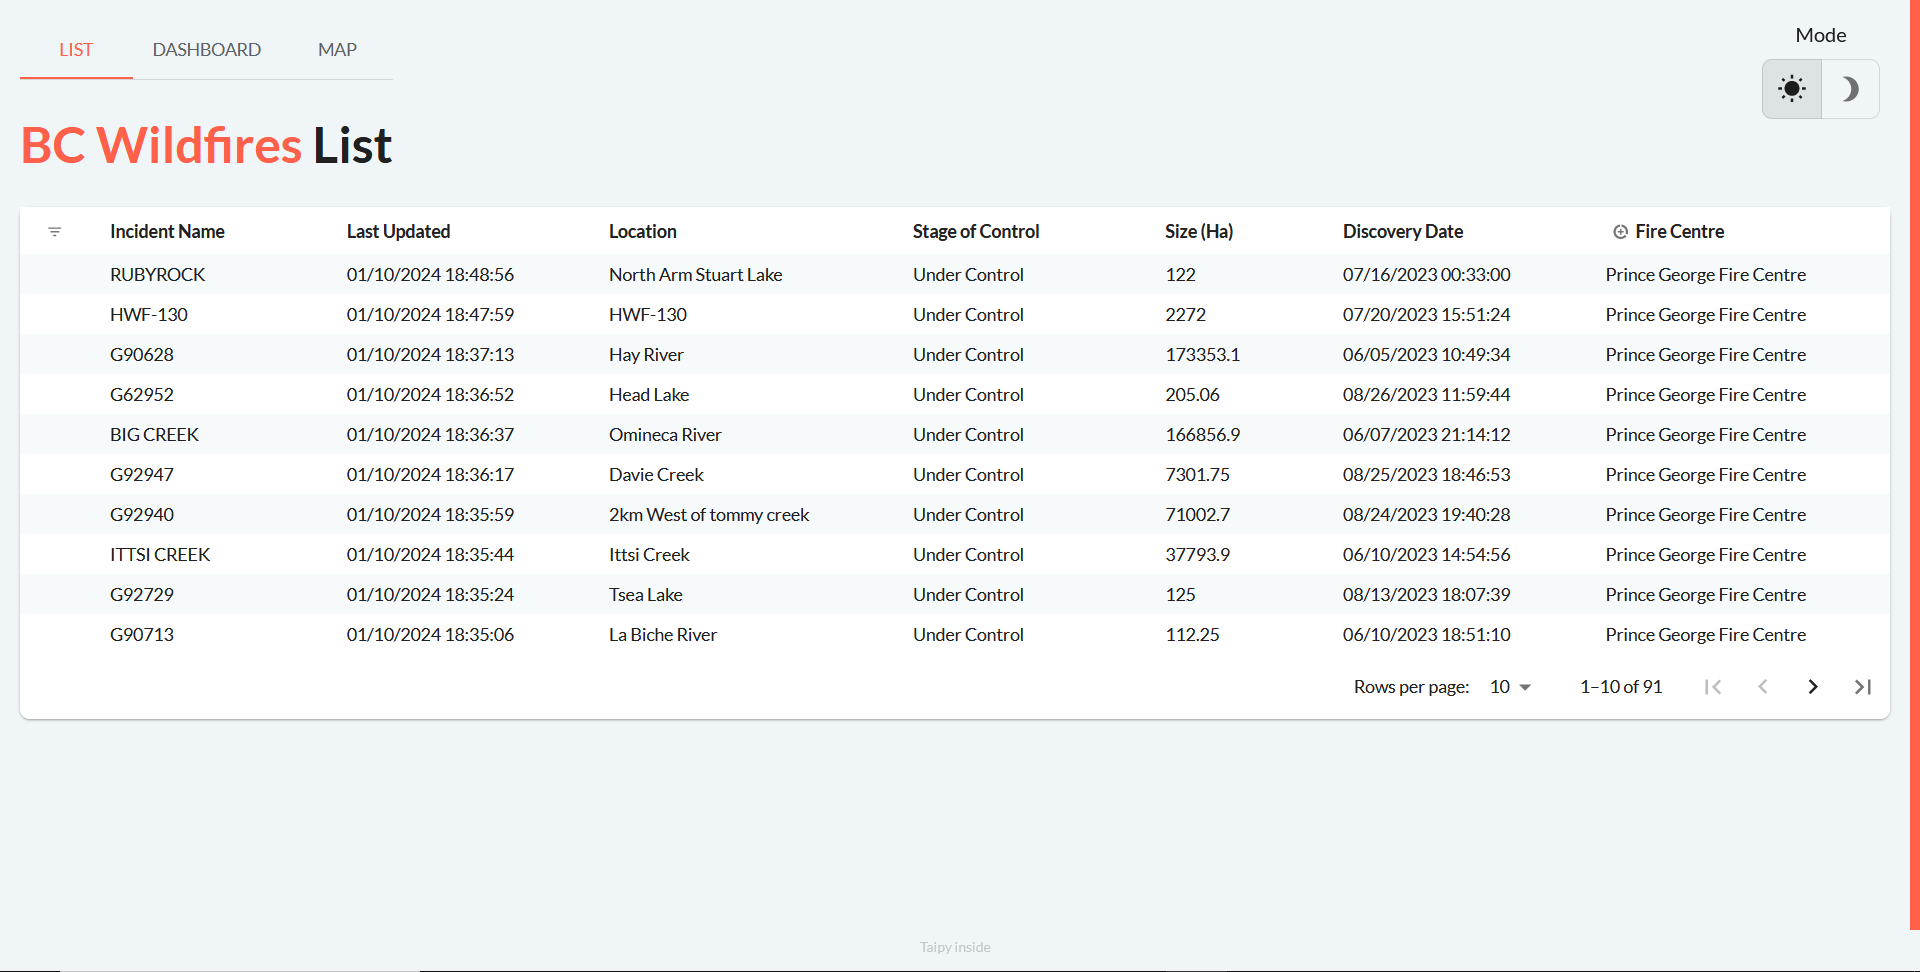The image size is (1920, 972).
Task: Click the North Arm Stuart Lake cell
Action: (x=696, y=275)
